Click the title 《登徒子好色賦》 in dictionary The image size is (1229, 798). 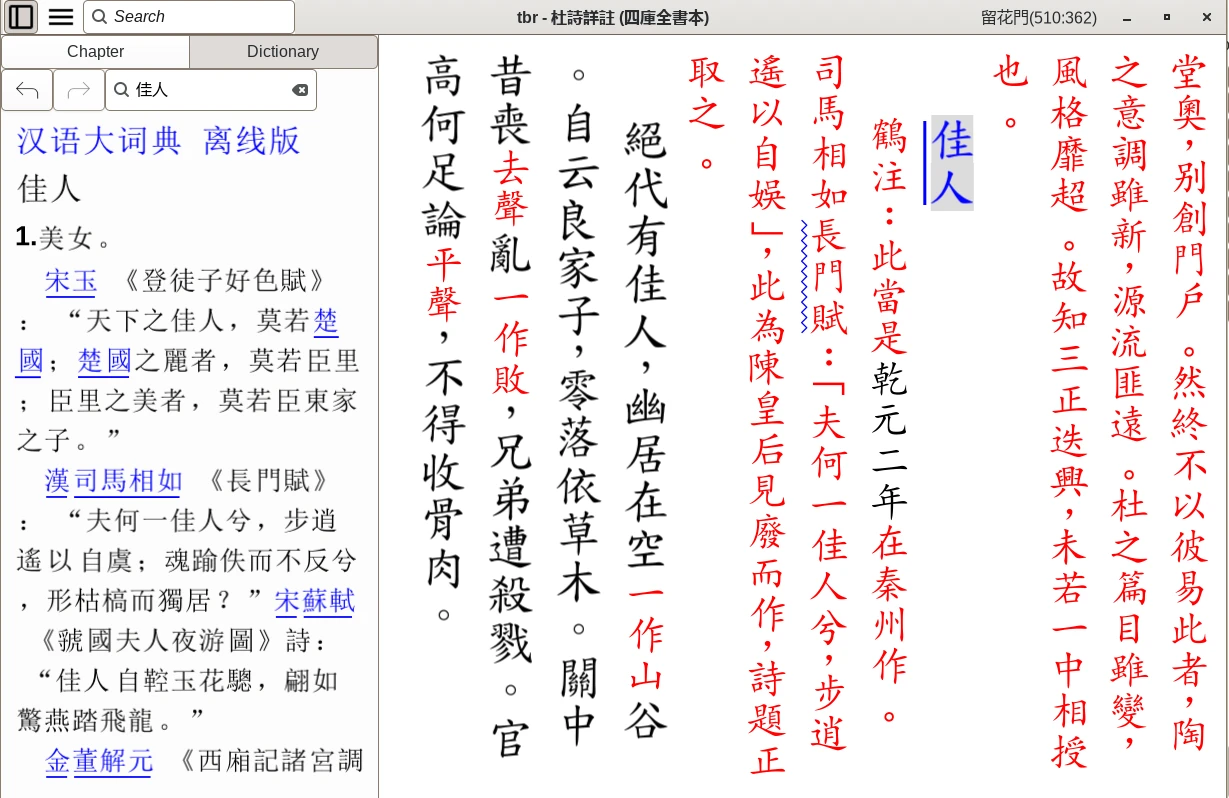point(224,281)
